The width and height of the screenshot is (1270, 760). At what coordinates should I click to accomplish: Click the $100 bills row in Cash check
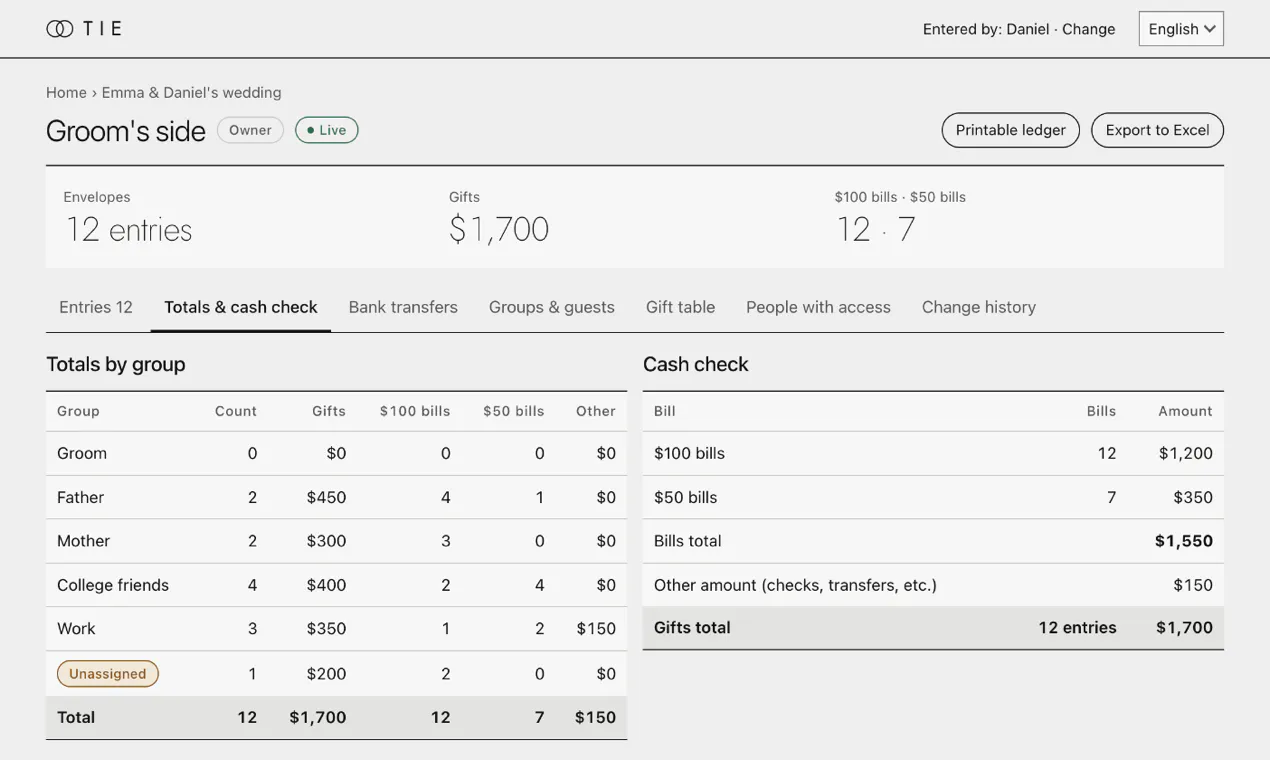pos(933,453)
